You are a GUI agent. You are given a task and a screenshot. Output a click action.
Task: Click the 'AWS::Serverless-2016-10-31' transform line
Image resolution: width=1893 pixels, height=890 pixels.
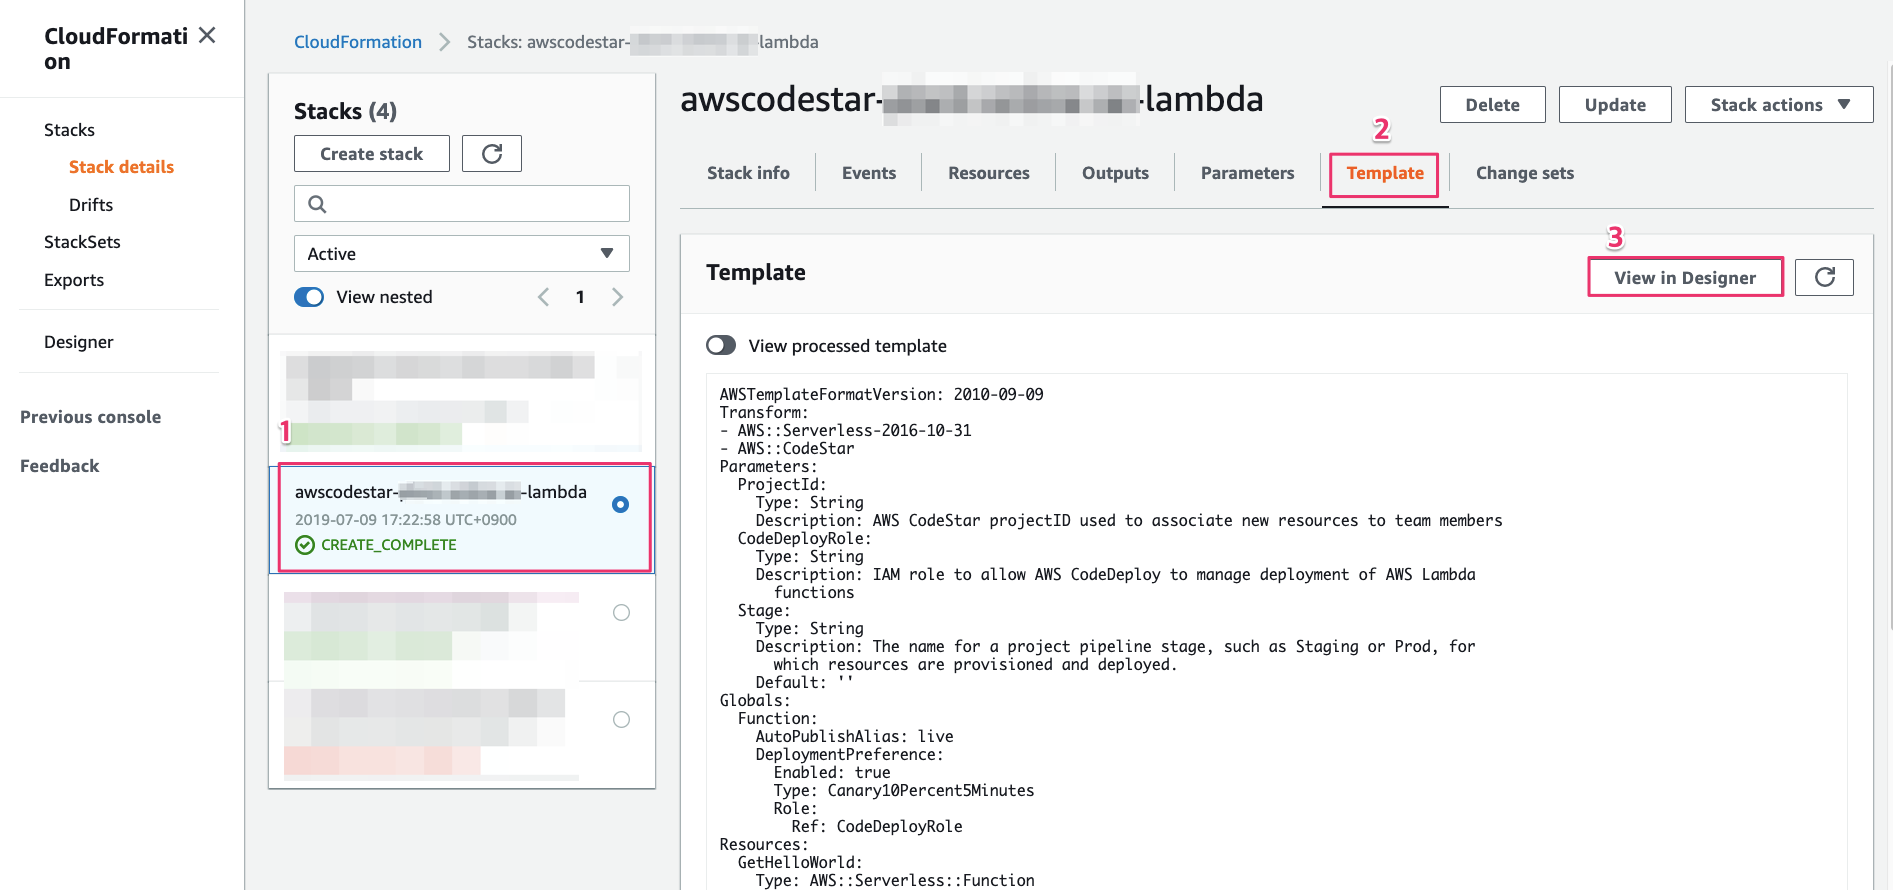point(846,431)
